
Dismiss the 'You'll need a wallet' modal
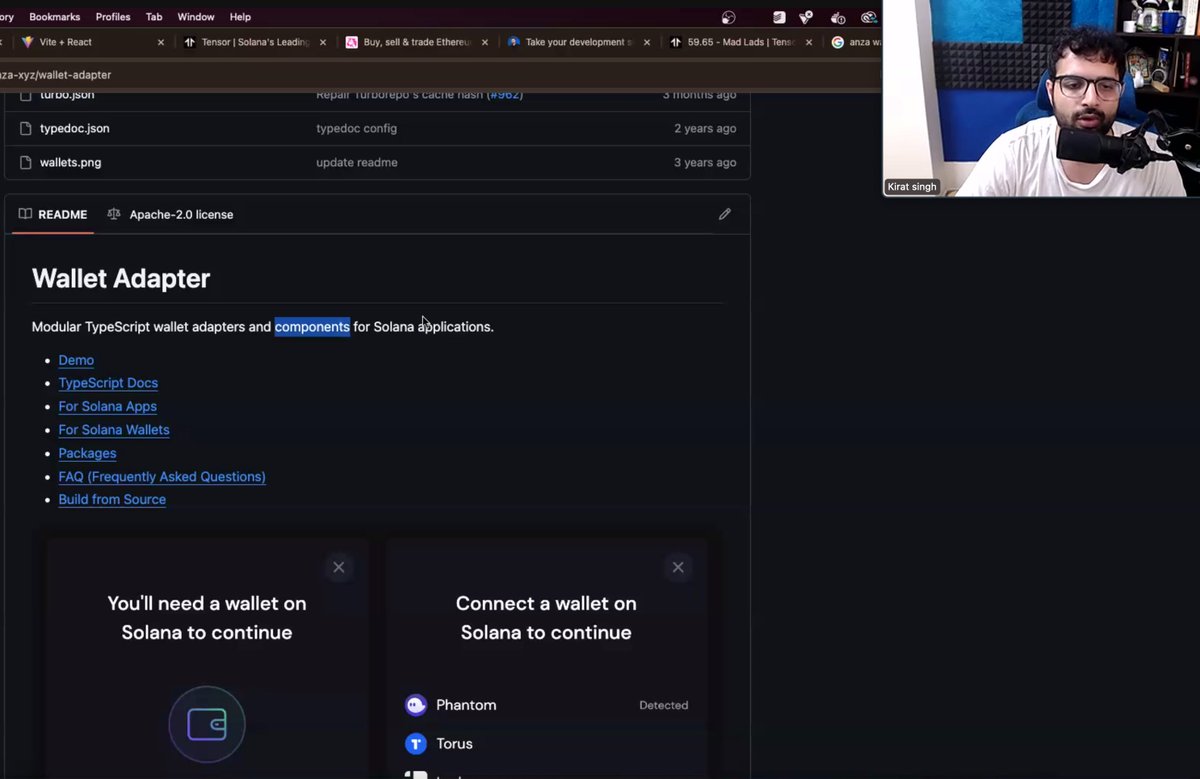[338, 566]
